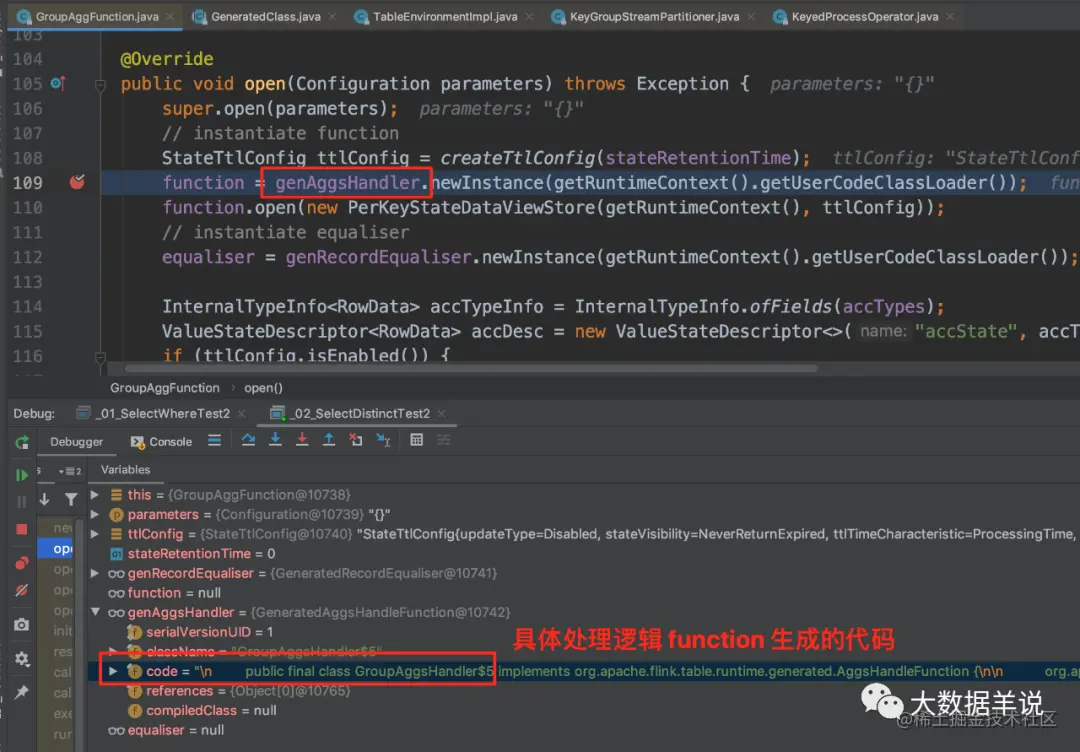Click GroupAggFunction in breadcrumb bar
Viewport: 1080px width, 752px height.
[165, 388]
